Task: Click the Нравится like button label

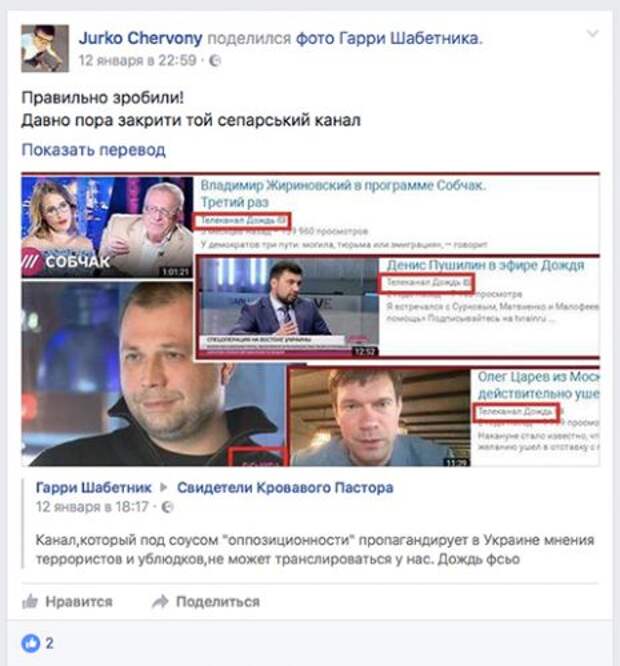Action: point(79,602)
